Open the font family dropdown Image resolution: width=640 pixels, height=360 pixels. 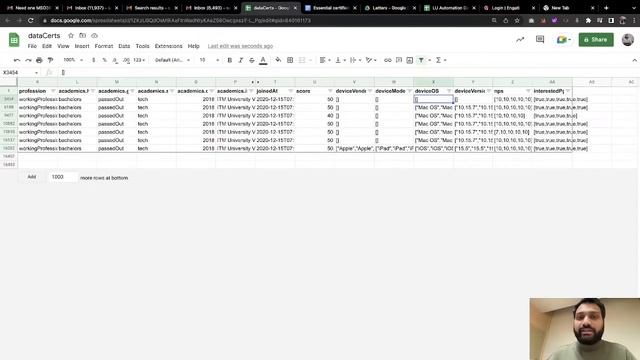[x=172, y=60]
